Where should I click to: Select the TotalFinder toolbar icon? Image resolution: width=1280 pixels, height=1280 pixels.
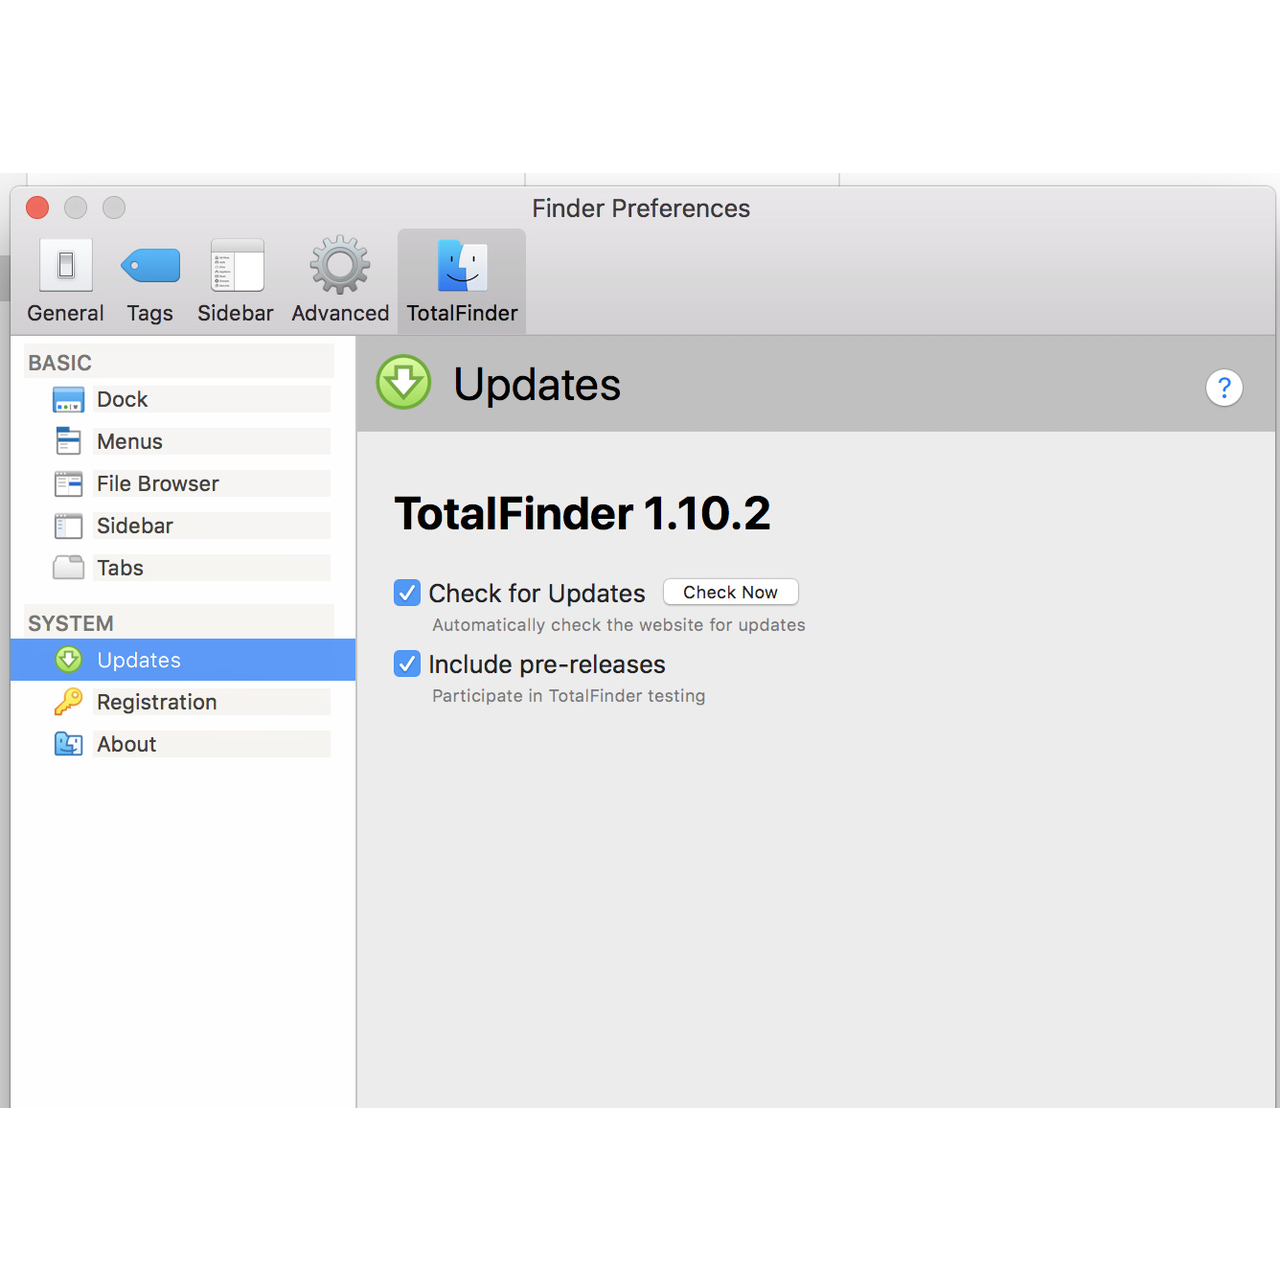pyautogui.click(x=462, y=266)
